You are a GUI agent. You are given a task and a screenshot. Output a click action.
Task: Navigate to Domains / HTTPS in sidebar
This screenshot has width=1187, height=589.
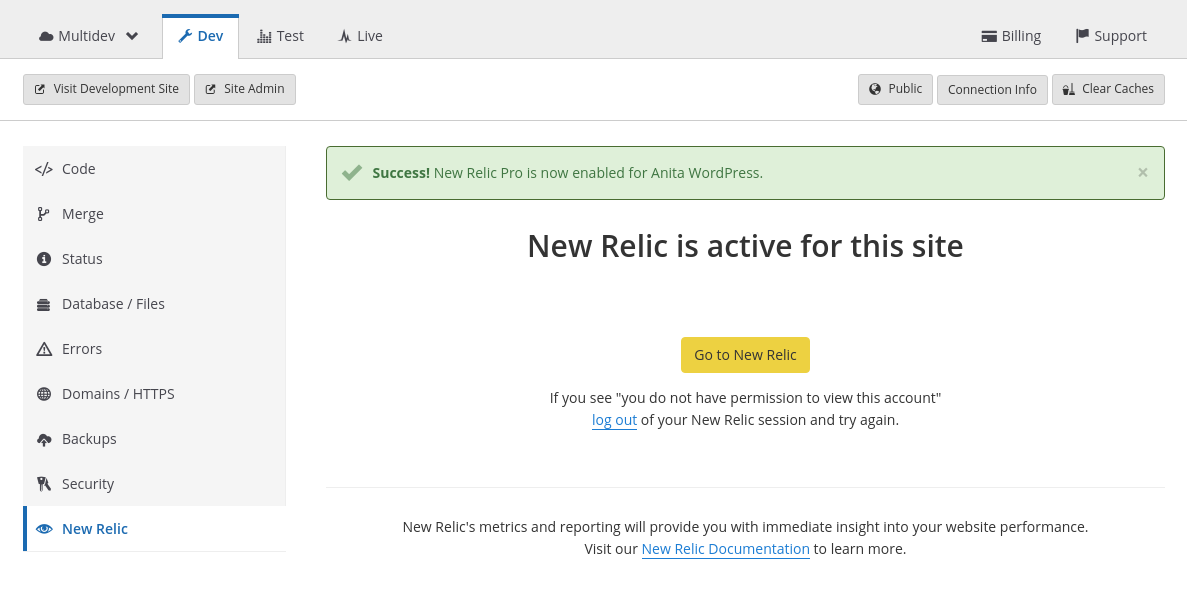point(43,393)
